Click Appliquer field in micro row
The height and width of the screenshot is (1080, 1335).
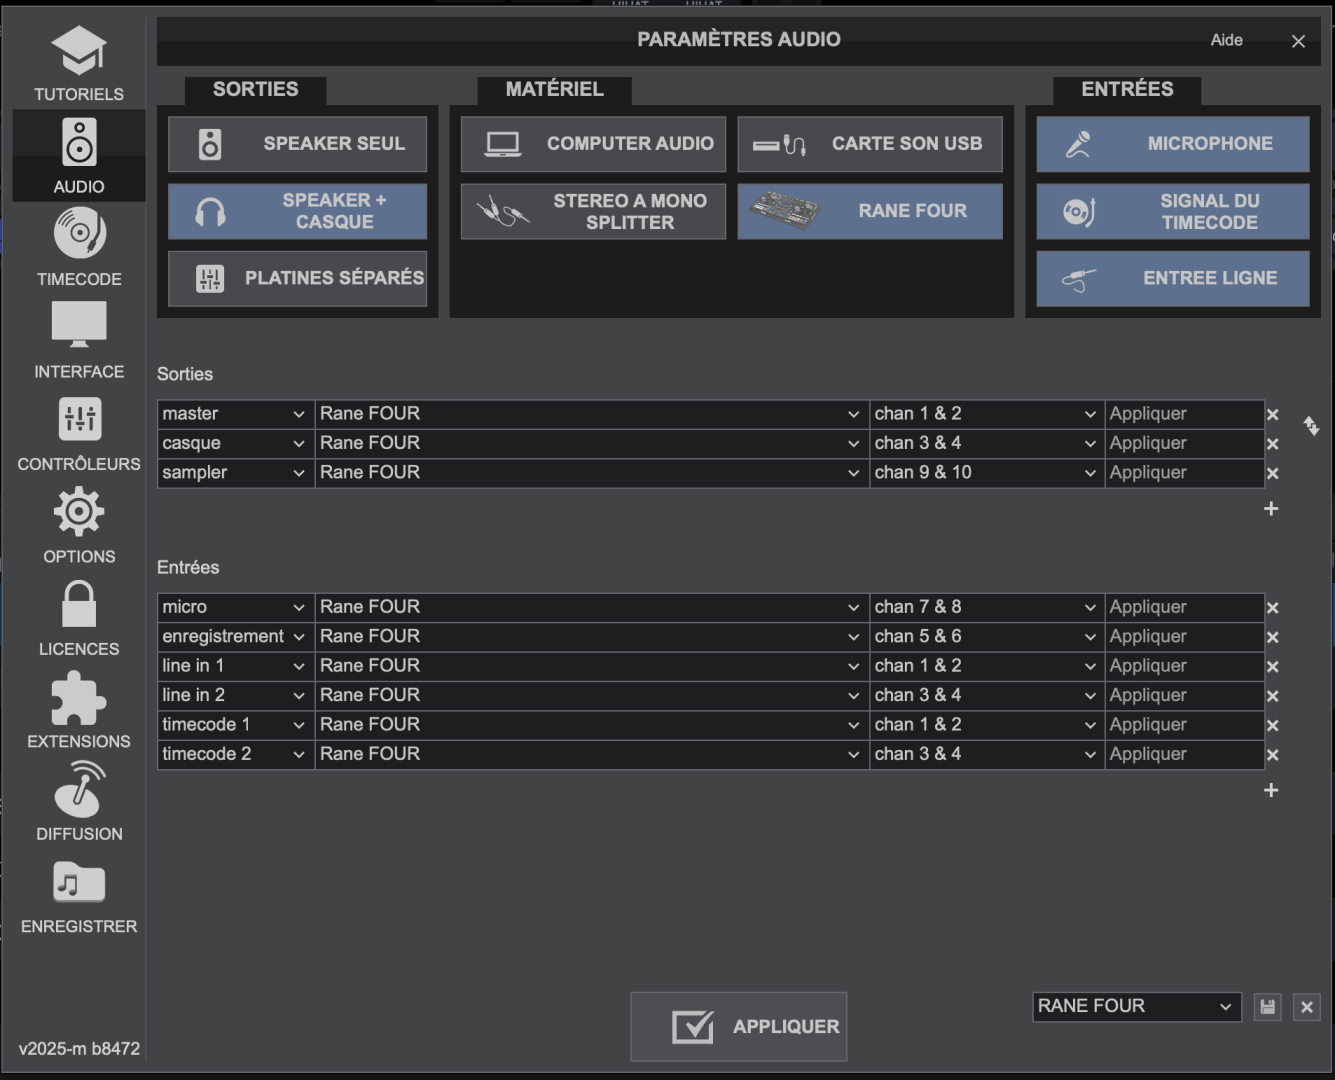click(x=1184, y=607)
